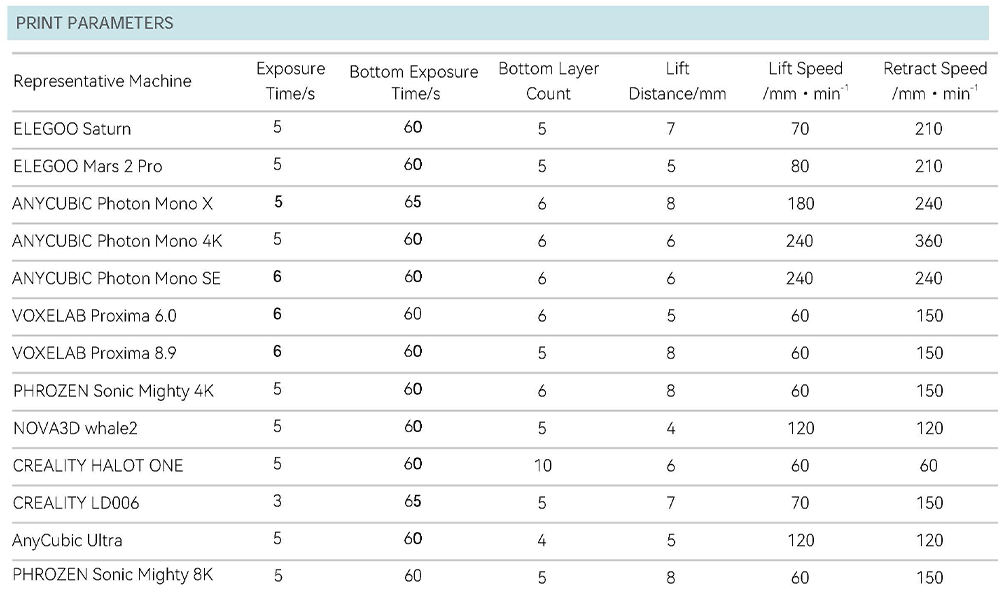1006x599 pixels.
Task: Click Photon Mono X's lift distance 8
Action: 671,203
